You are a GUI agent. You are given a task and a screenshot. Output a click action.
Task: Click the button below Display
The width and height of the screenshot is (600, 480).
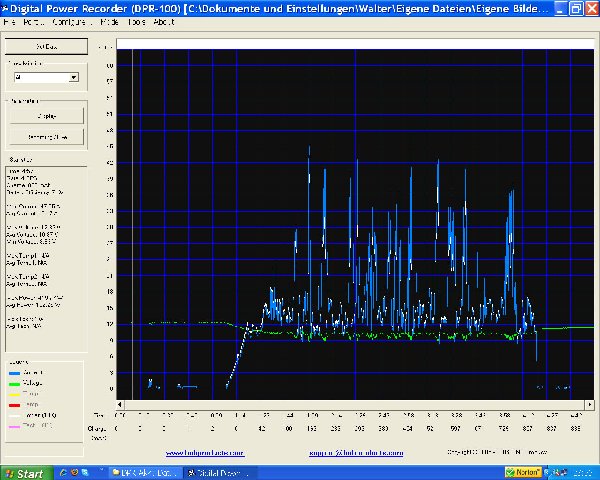pyautogui.click(x=46, y=137)
